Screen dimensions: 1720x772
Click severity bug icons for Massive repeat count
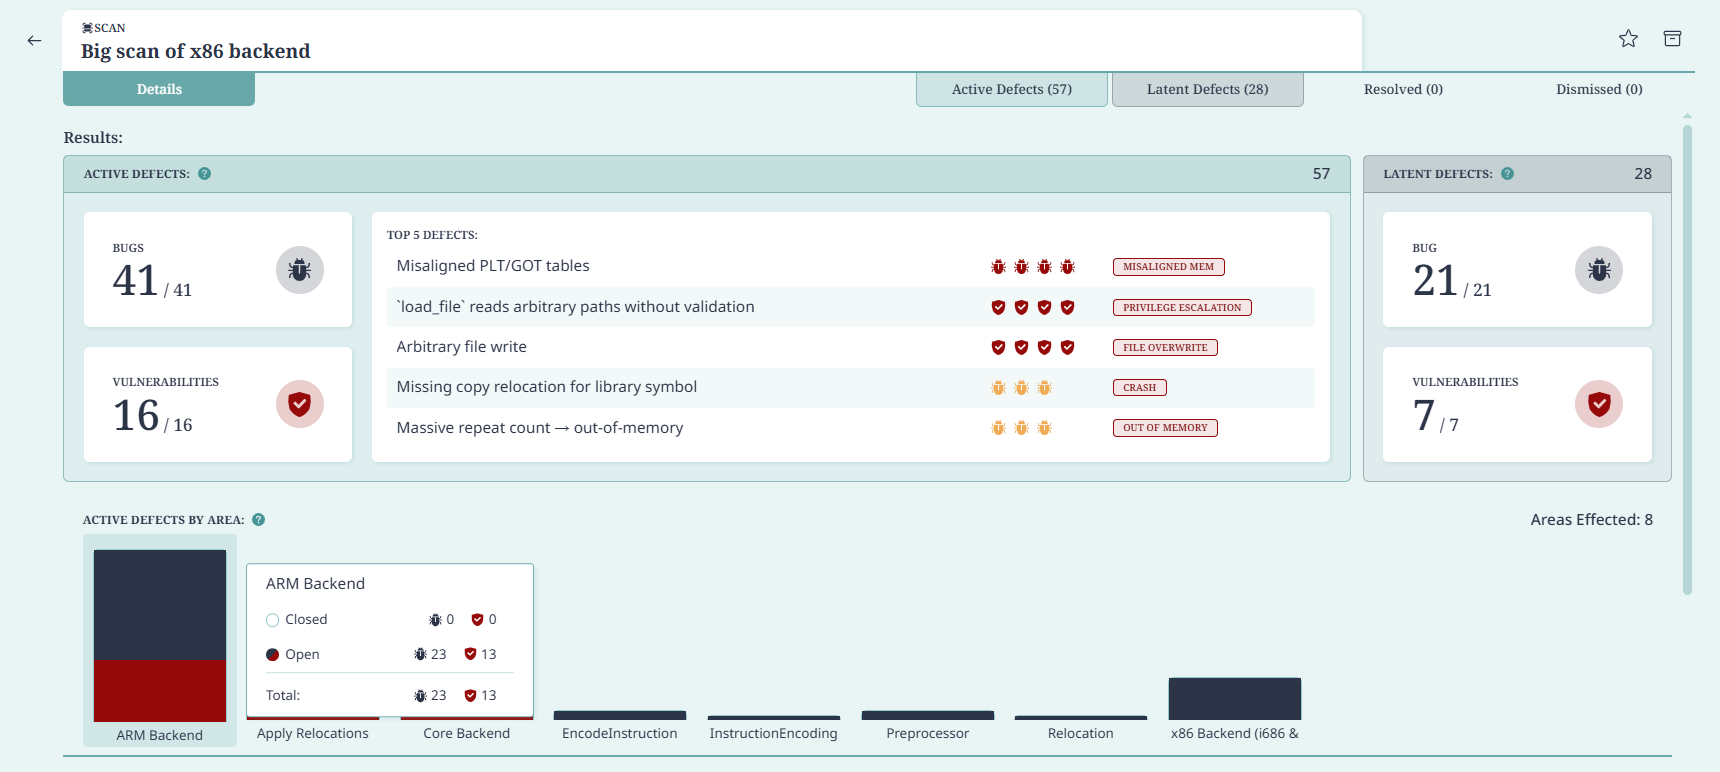(1021, 428)
